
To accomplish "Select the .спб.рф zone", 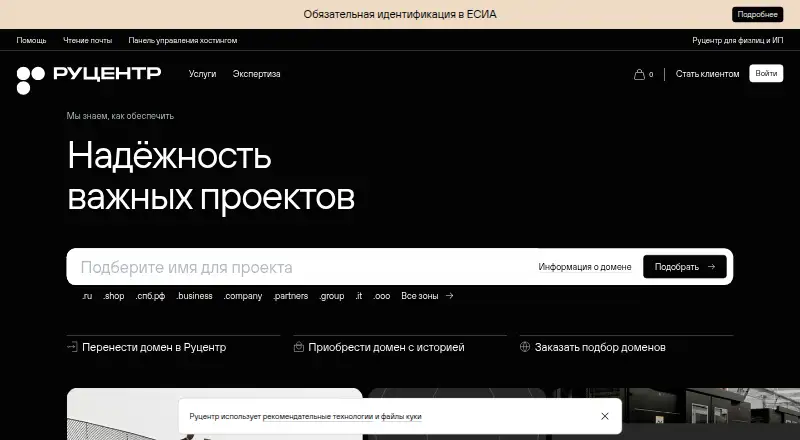I will (x=150, y=296).
